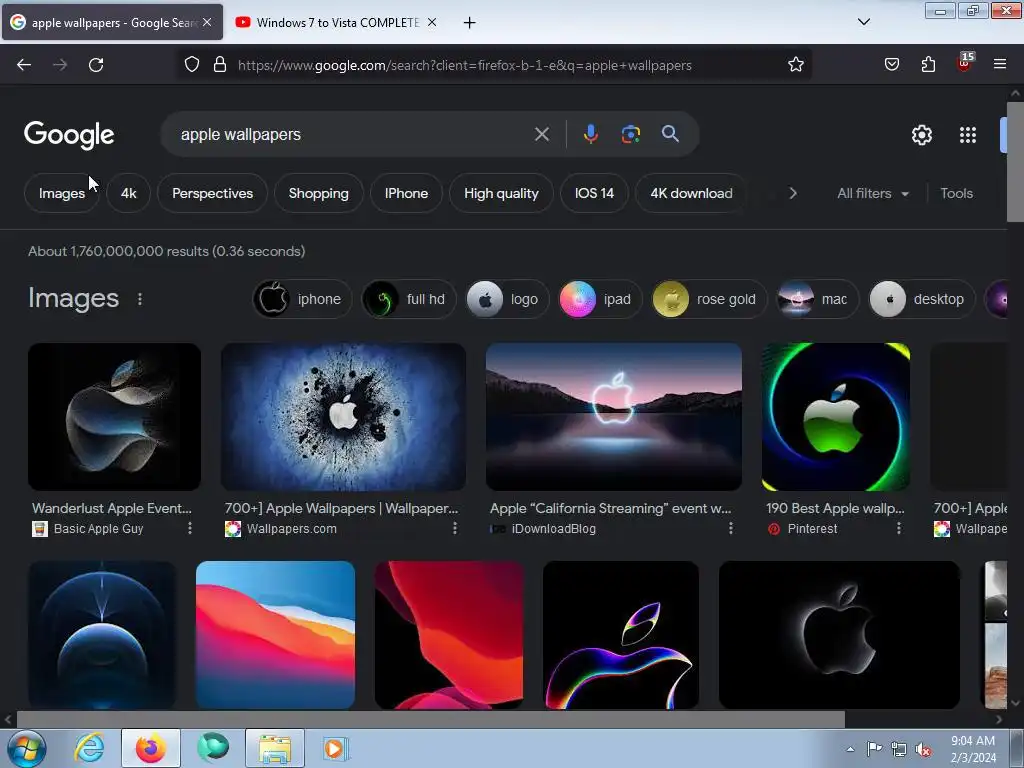The height and width of the screenshot is (768, 1024).
Task: Refine images by full hd chip
Action: pyautogui.click(x=409, y=299)
